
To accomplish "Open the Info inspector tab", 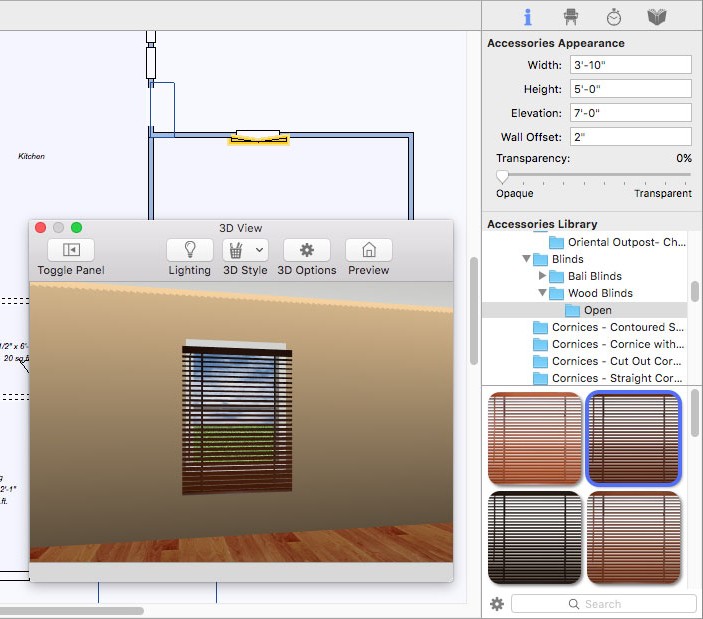I will point(528,17).
